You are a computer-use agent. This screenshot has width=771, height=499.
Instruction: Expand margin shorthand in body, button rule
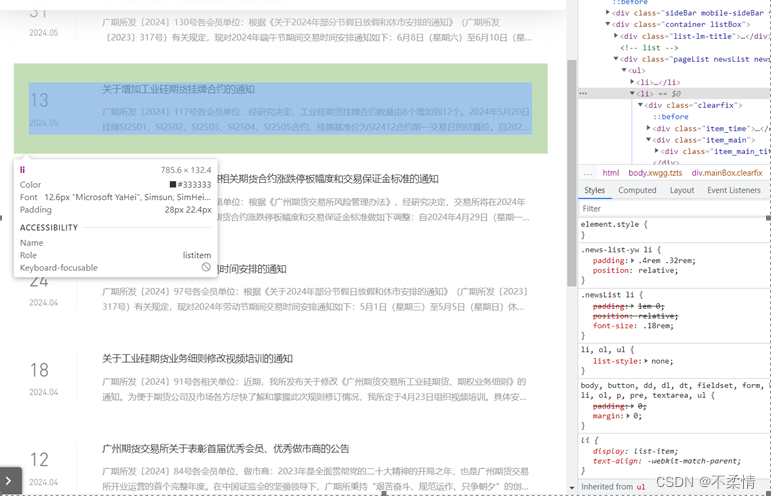[x=629, y=416]
